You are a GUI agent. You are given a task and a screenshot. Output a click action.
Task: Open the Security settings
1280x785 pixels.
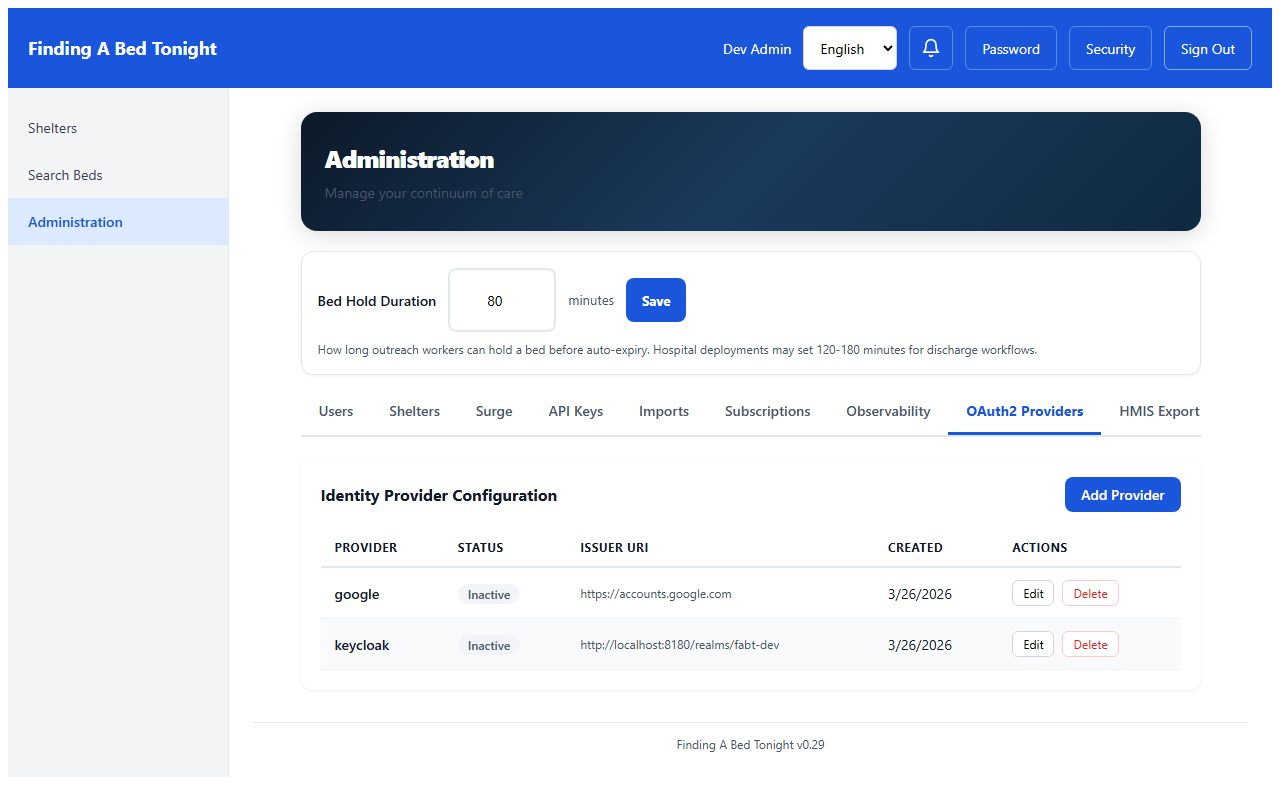(1110, 47)
